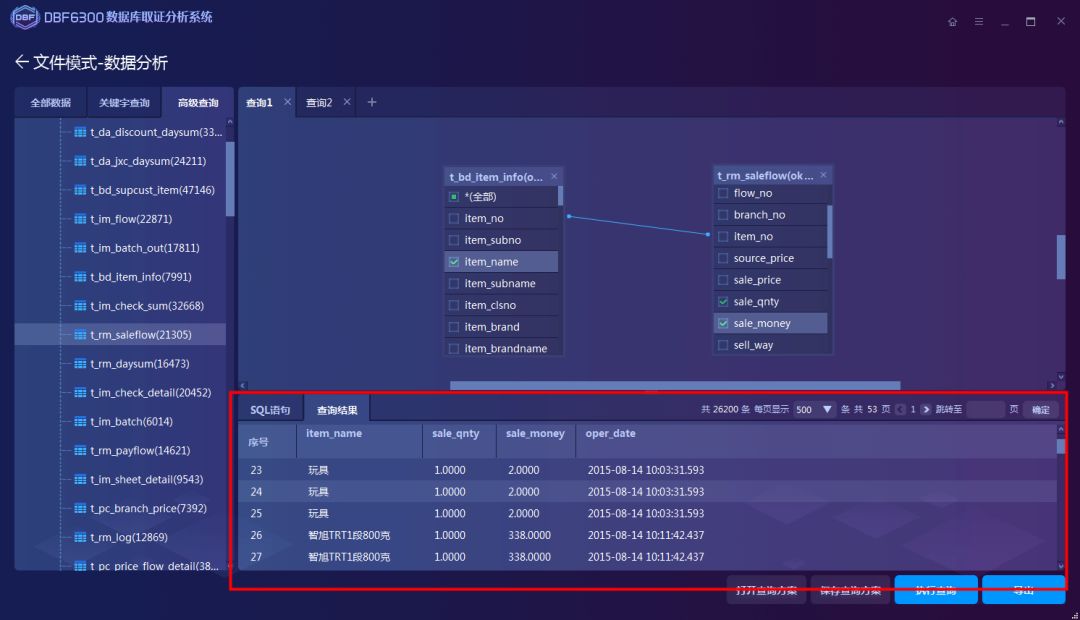Check item_no in t_bd_item_info box
The height and width of the screenshot is (620, 1080).
(x=454, y=218)
